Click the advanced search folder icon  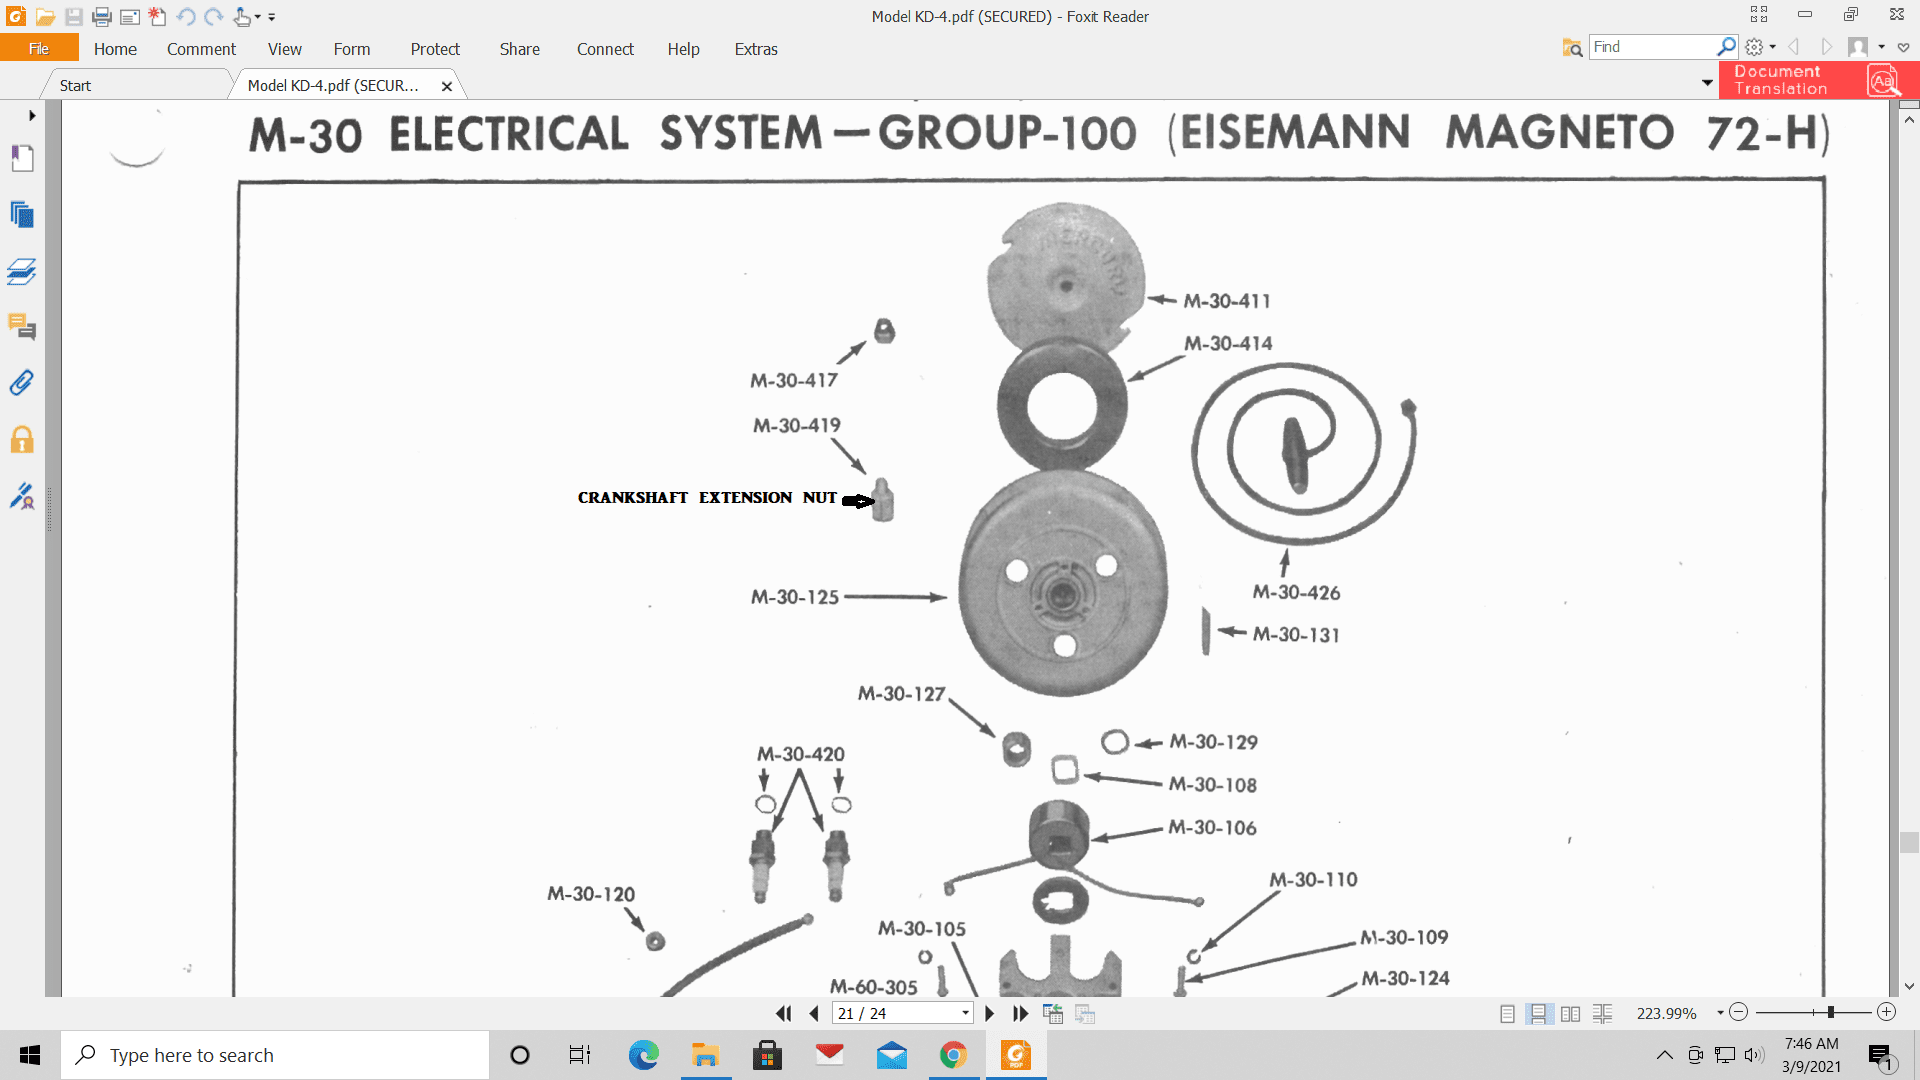[1572, 47]
